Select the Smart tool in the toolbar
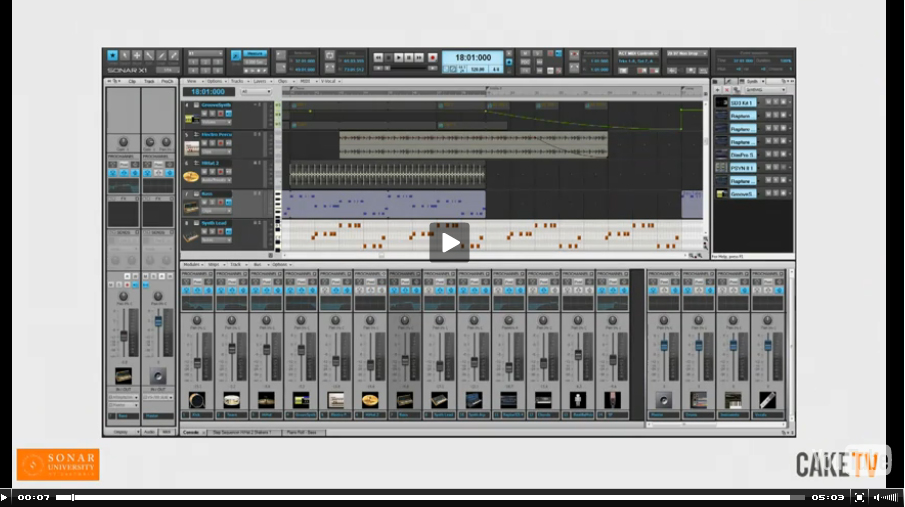The image size is (905, 507). (x=113, y=55)
